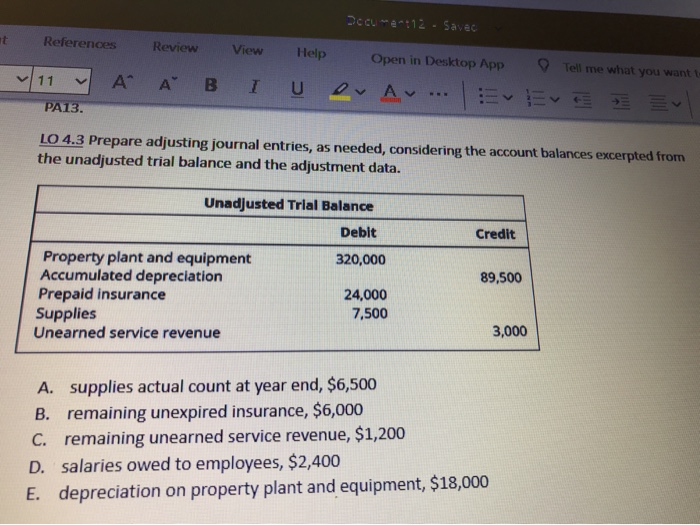Click the Unearned service revenue row label
700x525 pixels.
coord(127,333)
